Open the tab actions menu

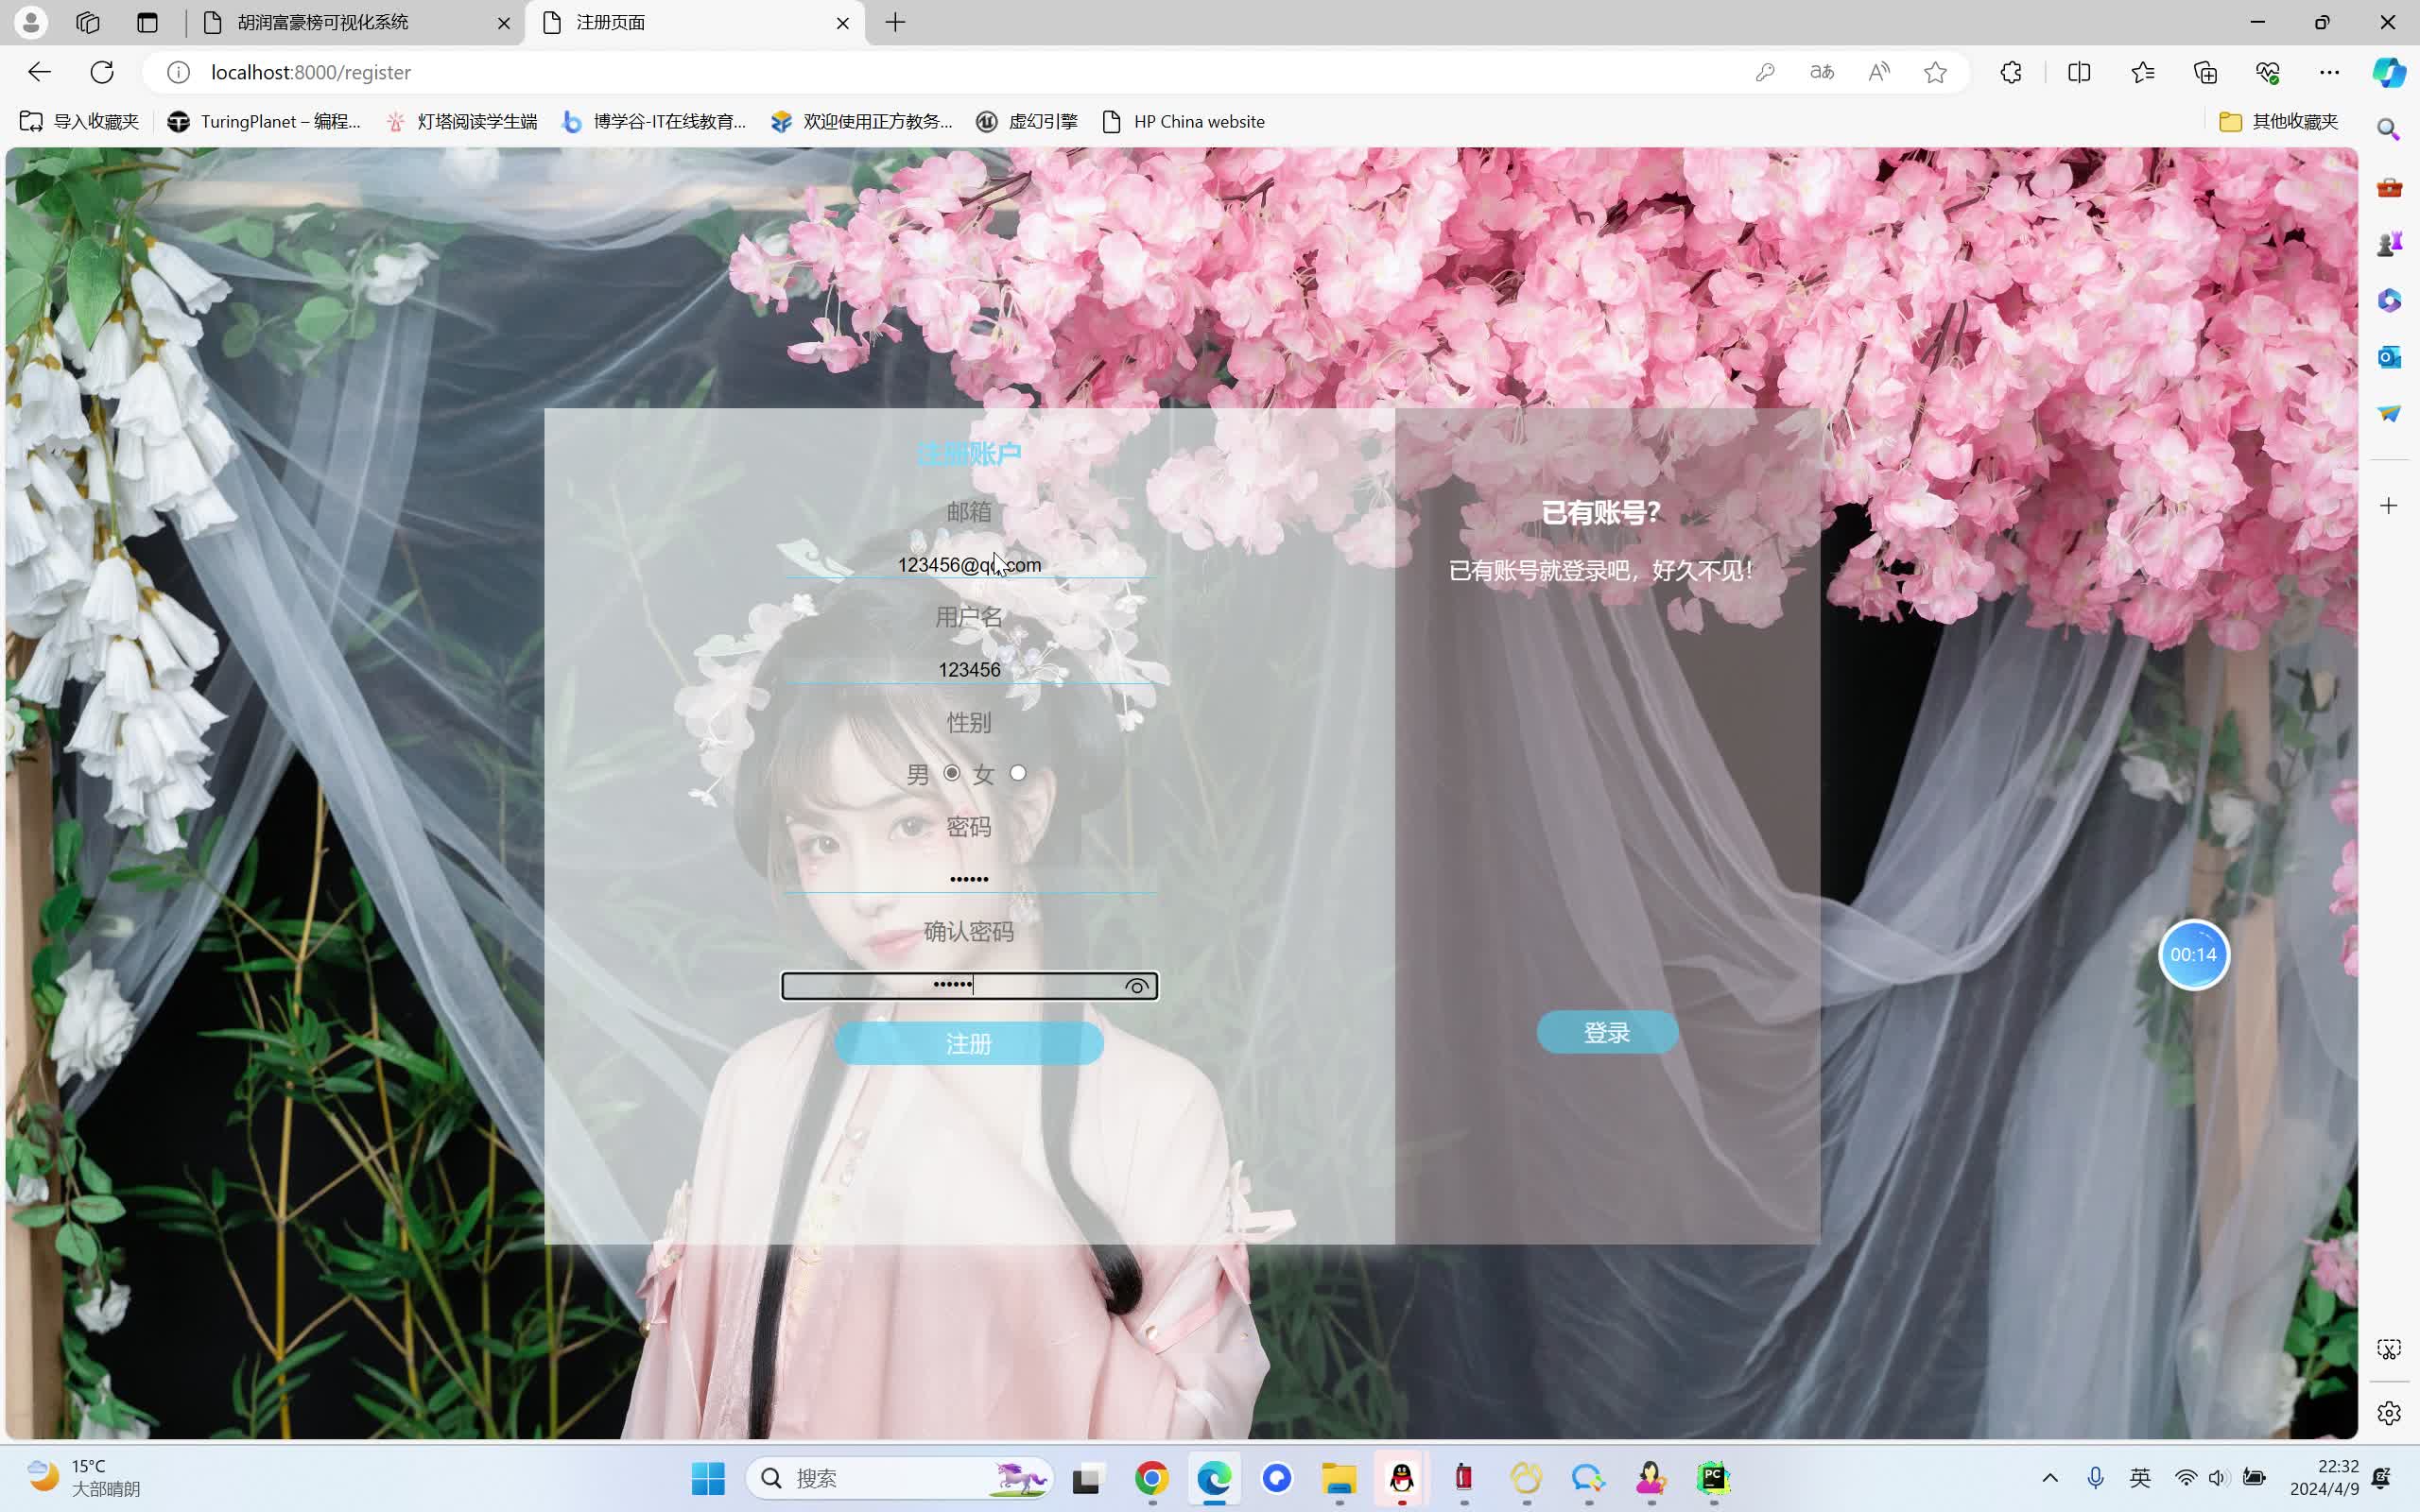point(147,22)
